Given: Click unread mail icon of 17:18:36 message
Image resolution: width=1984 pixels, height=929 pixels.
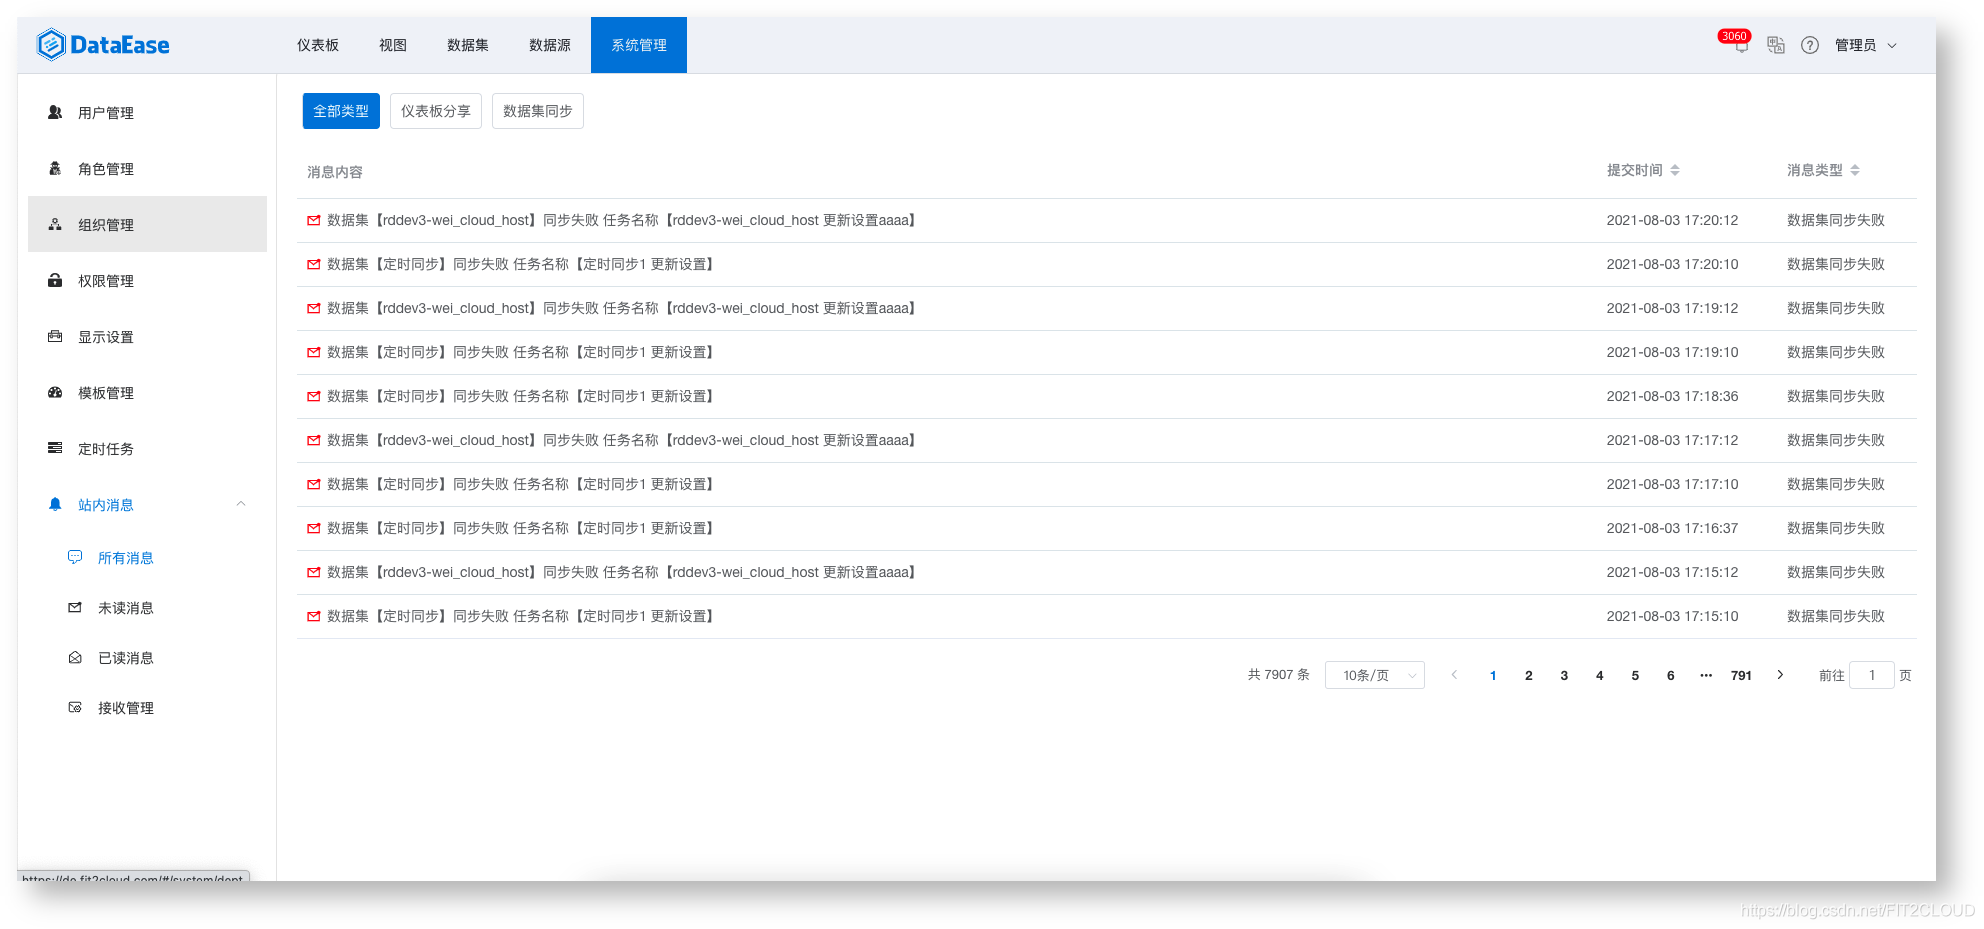Looking at the screenshot, I should (x=314, y=396).
